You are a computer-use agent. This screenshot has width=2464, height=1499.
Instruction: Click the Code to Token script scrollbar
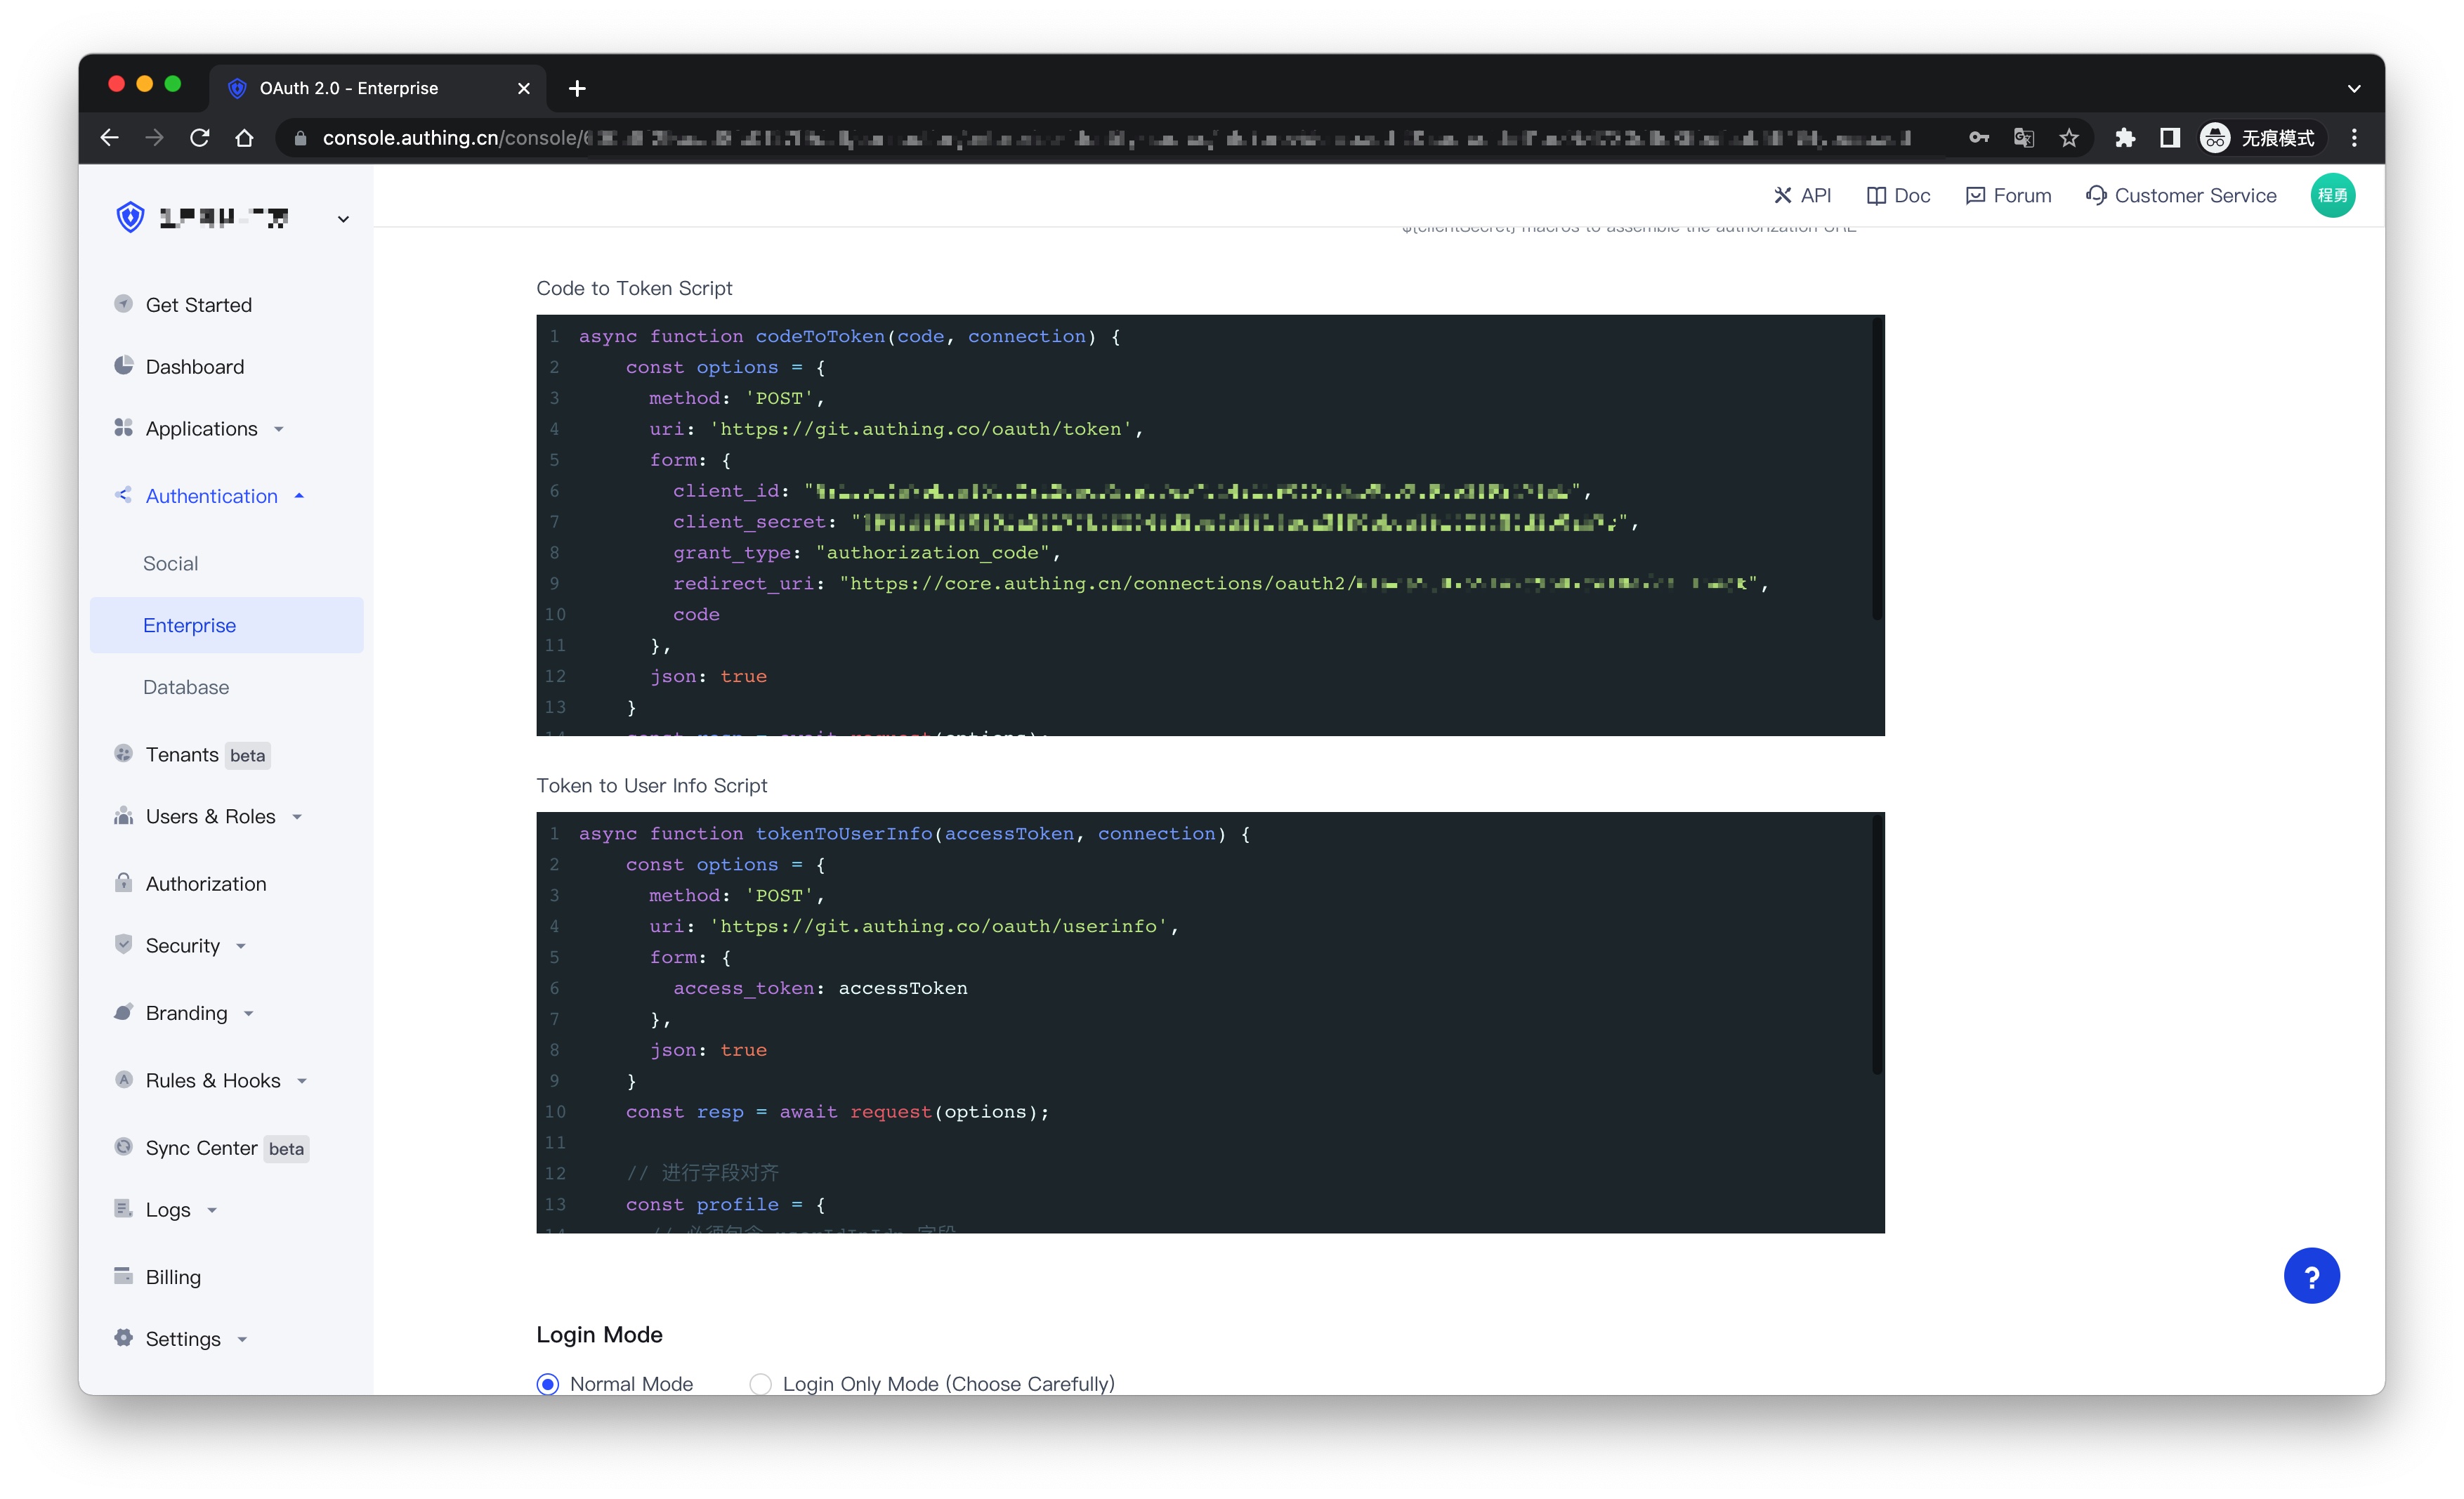1876,470
